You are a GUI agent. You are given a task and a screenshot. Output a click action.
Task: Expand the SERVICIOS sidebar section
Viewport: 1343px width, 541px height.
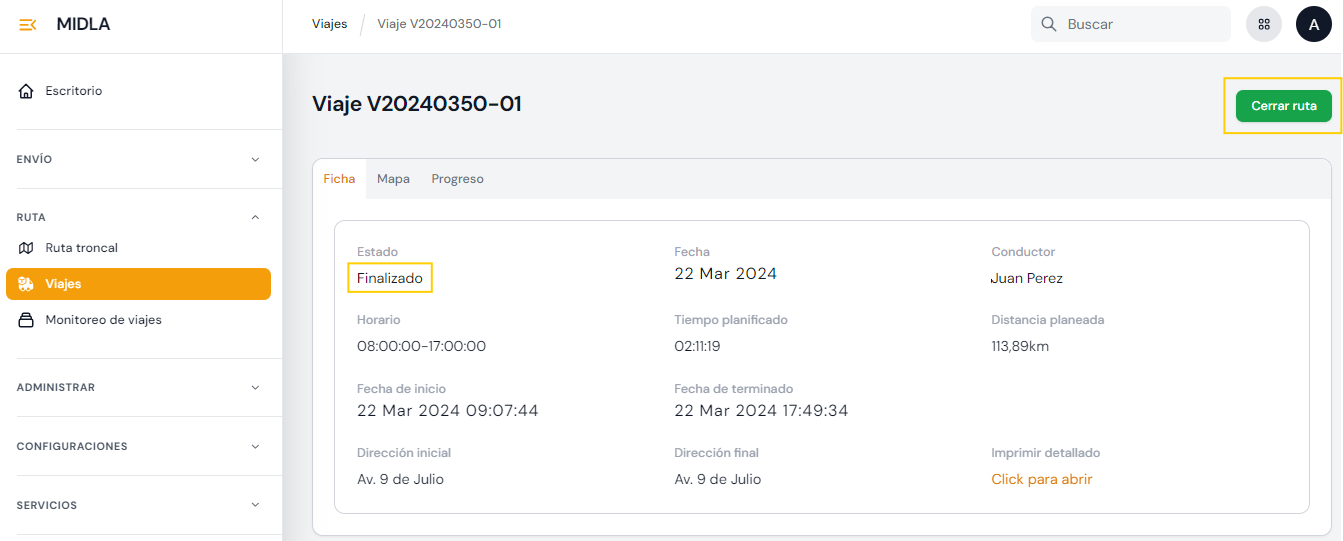(255, 505)
